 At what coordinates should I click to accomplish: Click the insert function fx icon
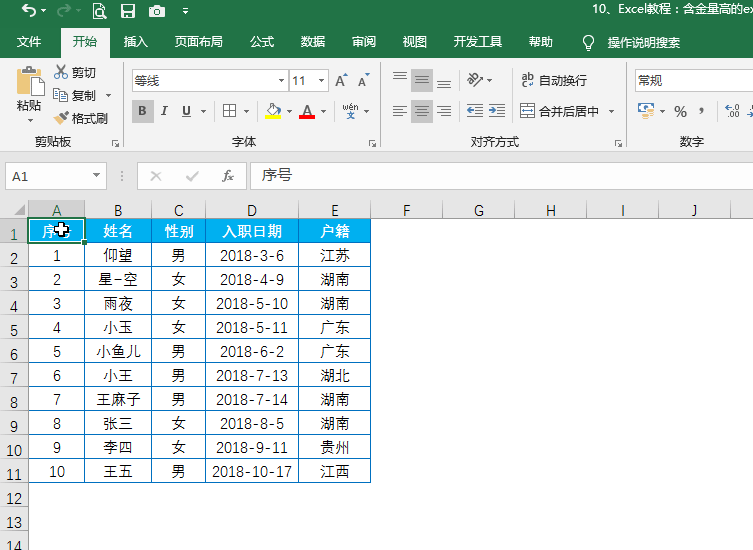click(x=228, y=176)
